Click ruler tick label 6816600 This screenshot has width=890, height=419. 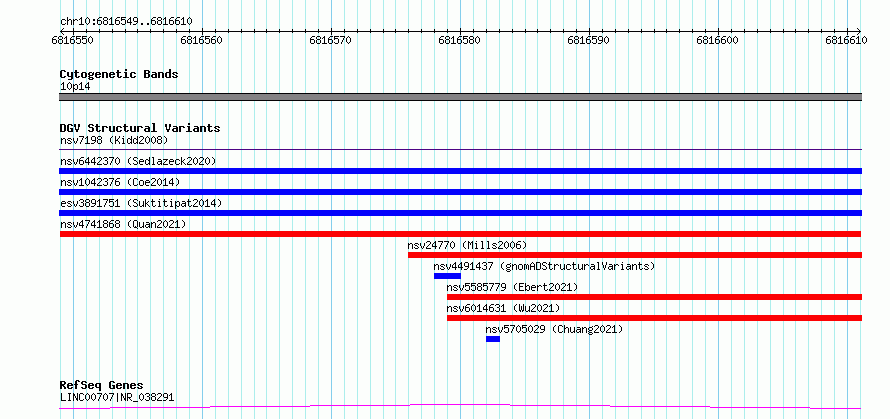(718, 40)
